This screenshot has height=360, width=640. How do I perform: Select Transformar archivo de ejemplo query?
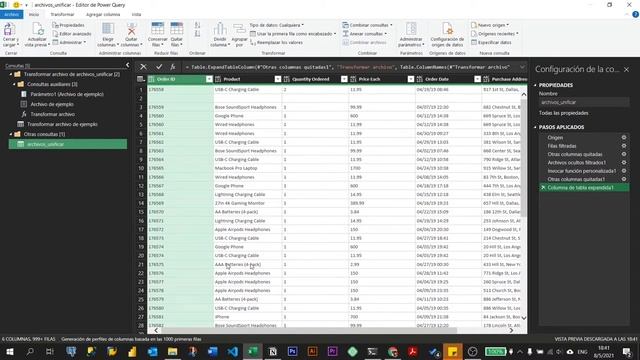click(62, 124)
